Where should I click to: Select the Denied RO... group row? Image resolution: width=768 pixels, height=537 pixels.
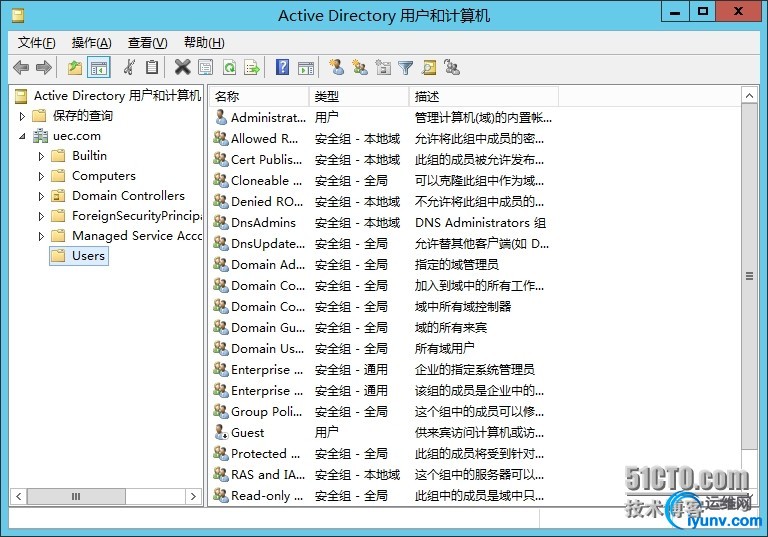383,201
